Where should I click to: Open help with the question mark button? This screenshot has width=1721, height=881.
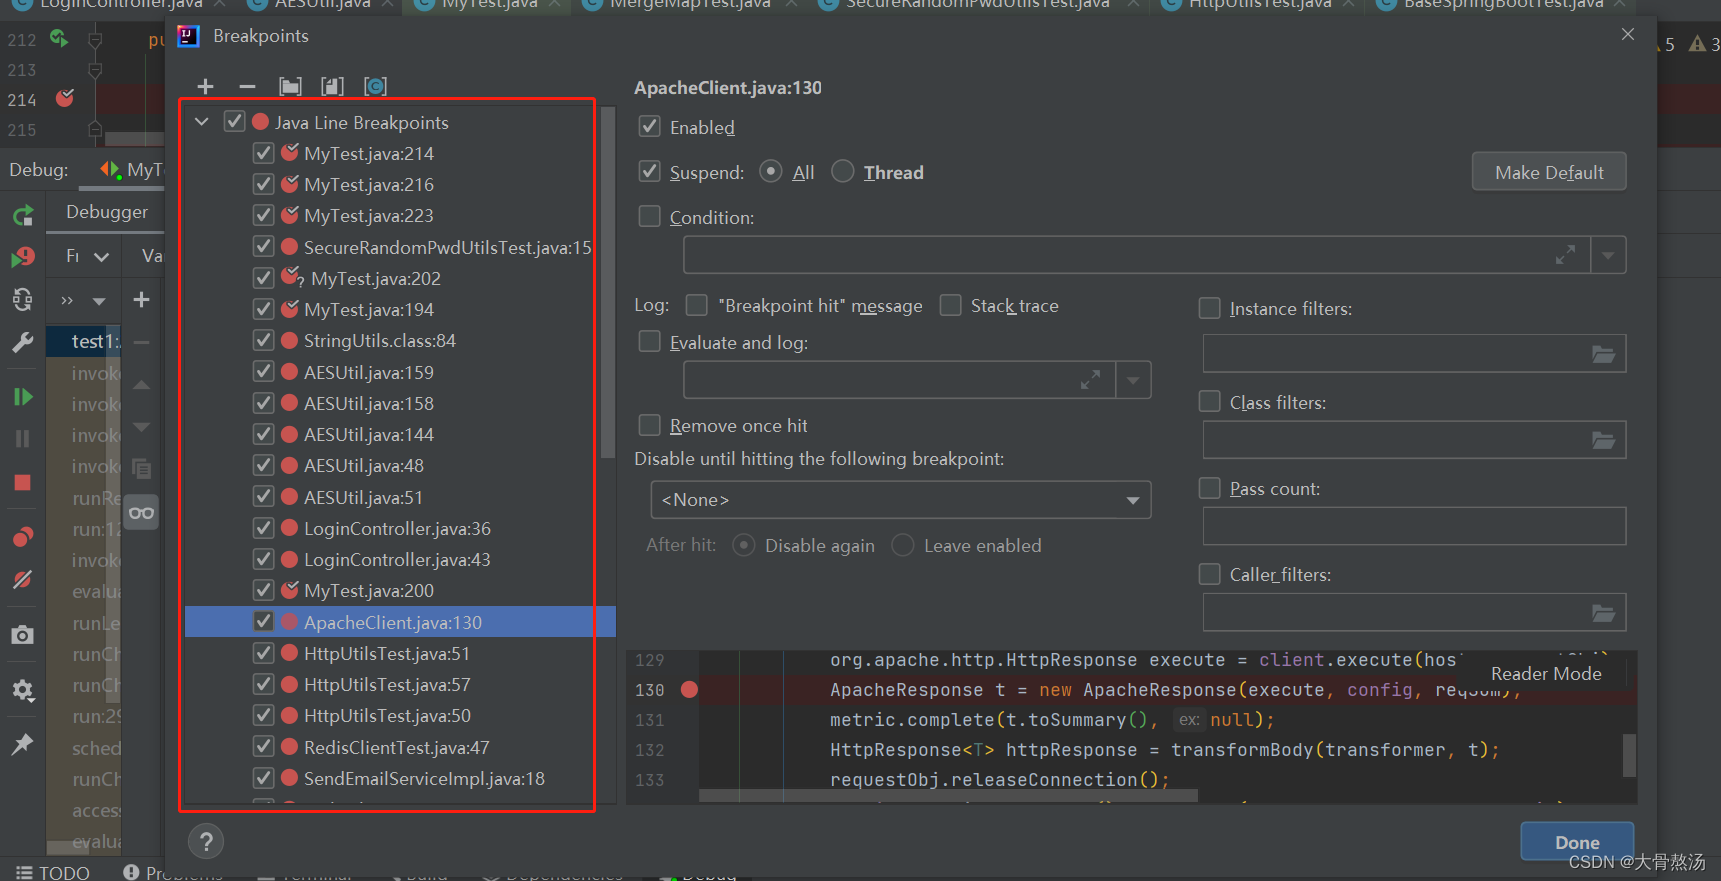pos(206,842)
